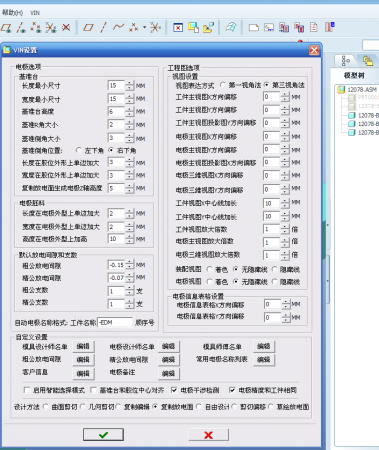
Task: Select 12078.ASM in the model tree
Action: (357, 90)
